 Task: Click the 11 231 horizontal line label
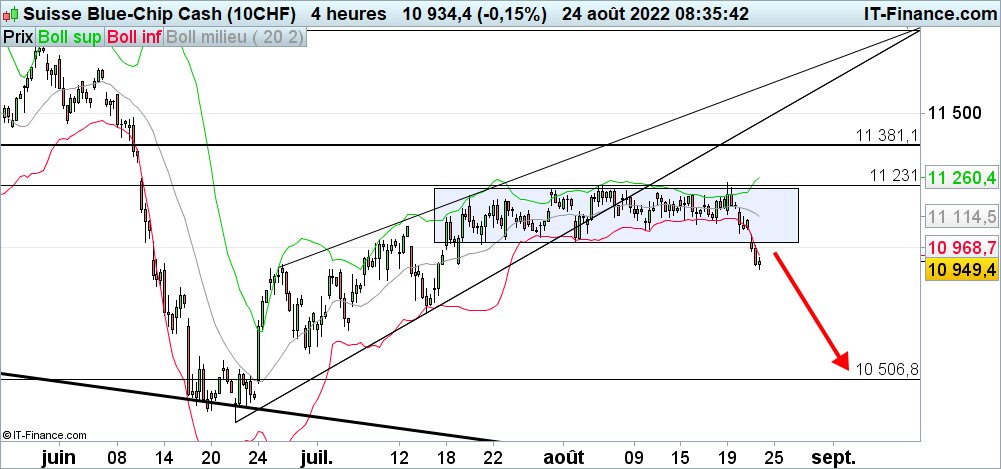[893, 175]
